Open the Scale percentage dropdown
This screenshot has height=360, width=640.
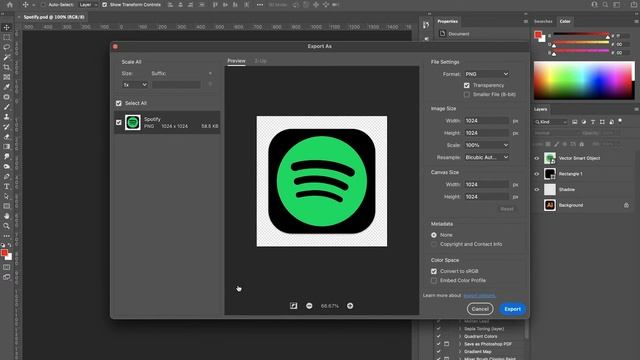487,145
